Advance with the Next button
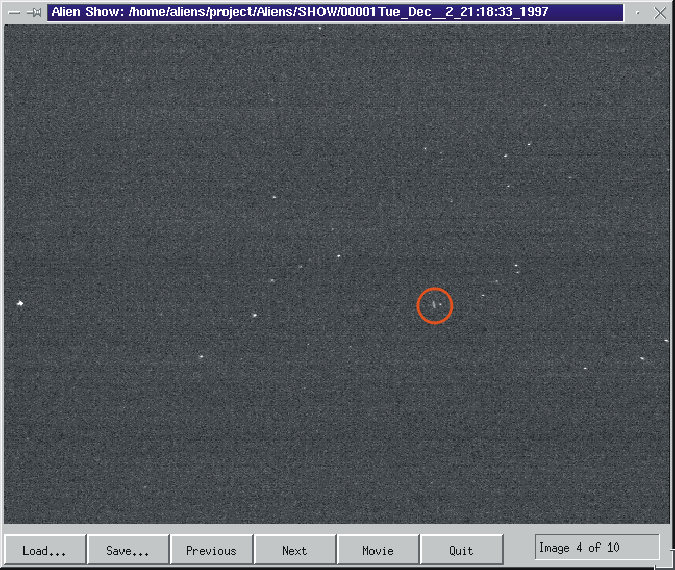Viewport: 675px width, 570px height. click(295, 549)
